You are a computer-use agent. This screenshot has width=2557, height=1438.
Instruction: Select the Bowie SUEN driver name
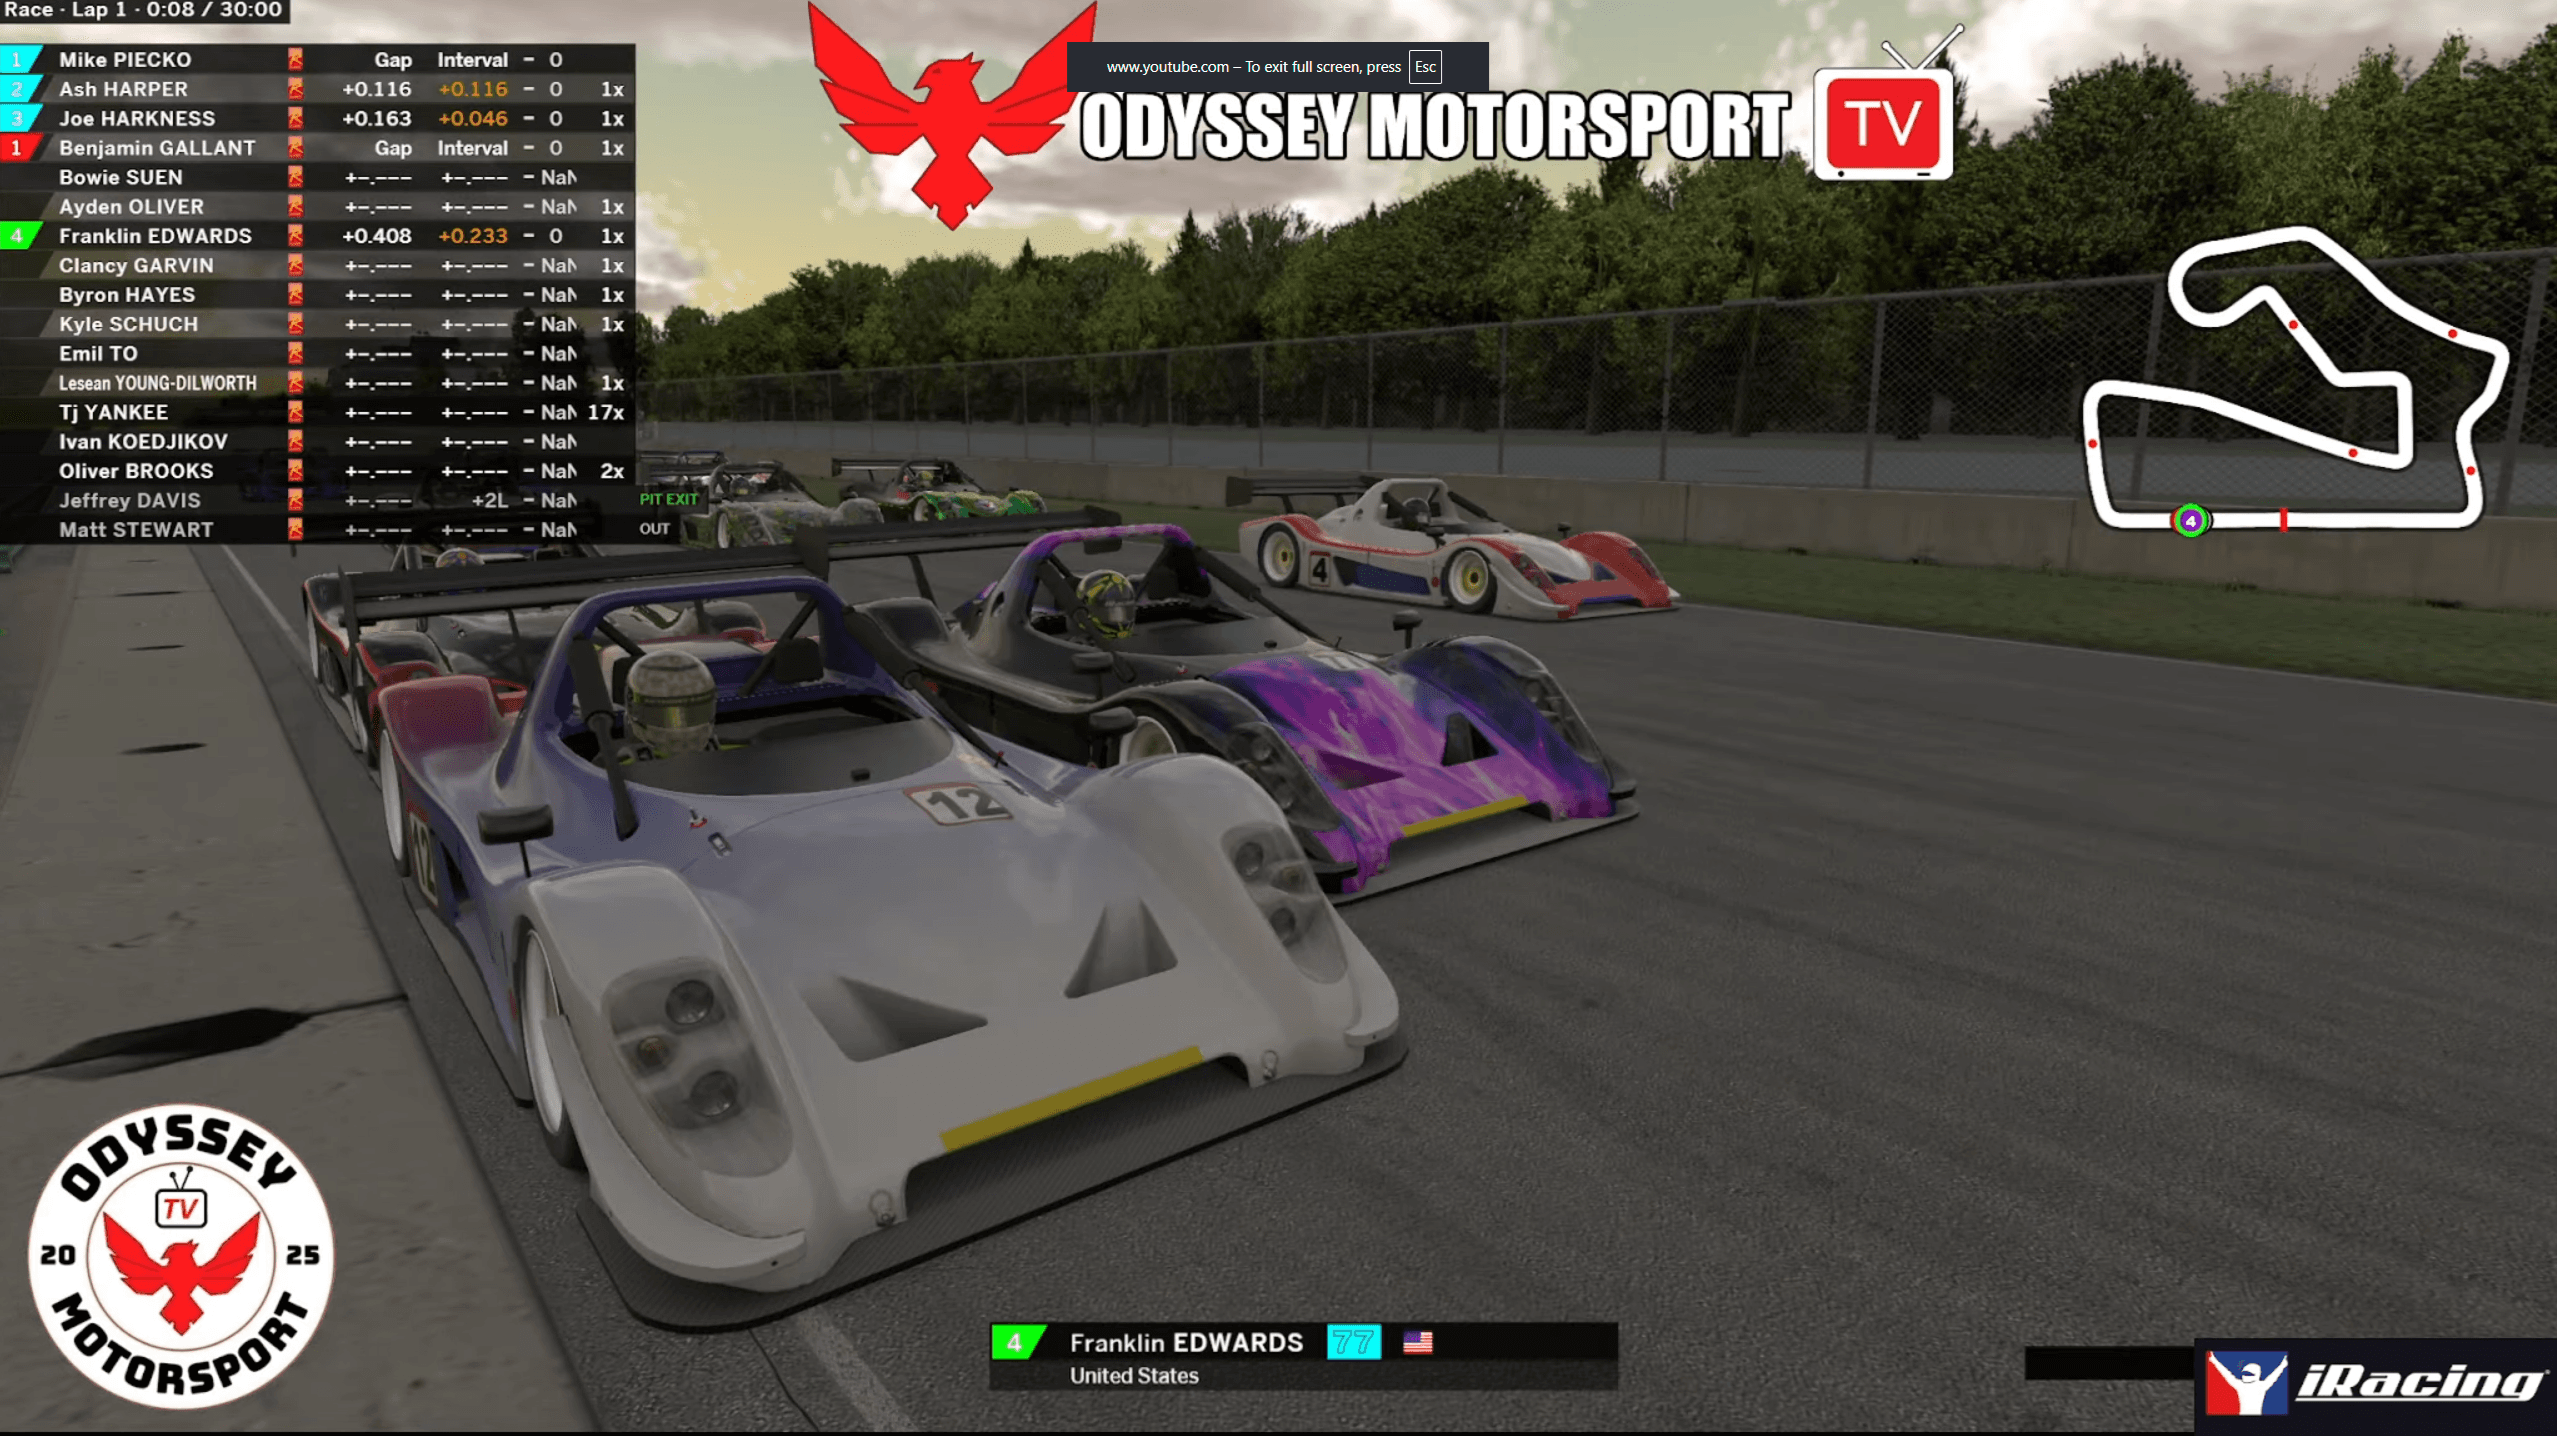click(120, 177)
